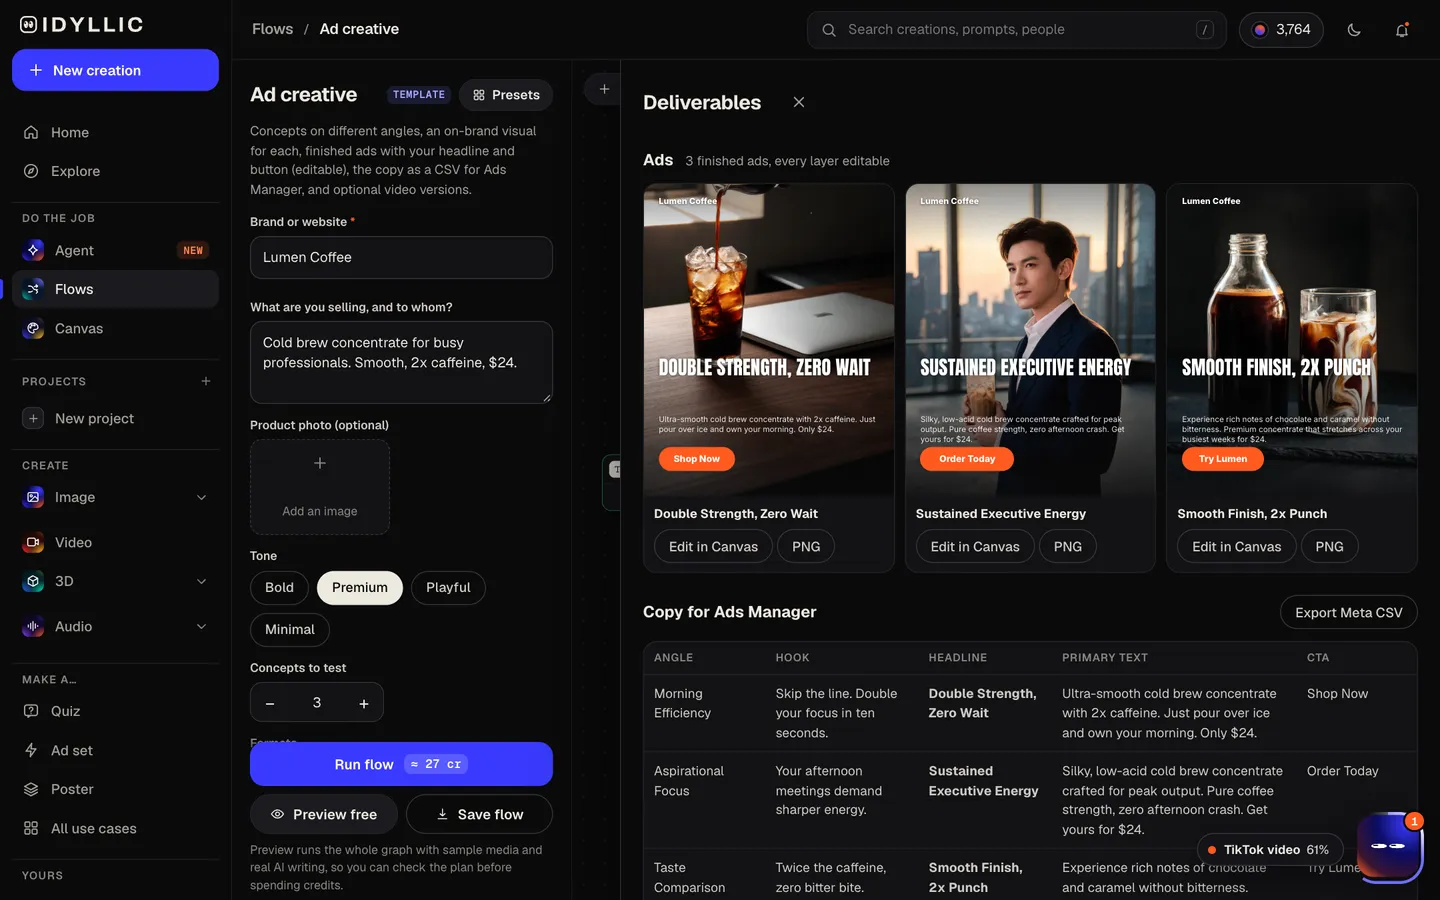This screenshot has height=900, width=1440.
Task: Click the Idyllic logo in the sidebar
Action: point(82,25)
